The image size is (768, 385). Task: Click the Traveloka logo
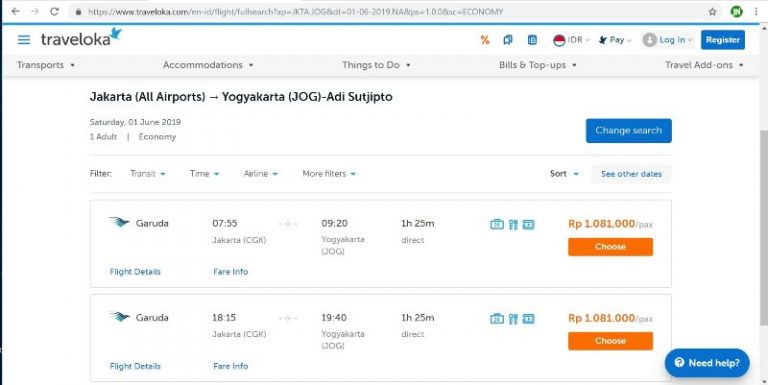pyautogui.click(x=81, y=38)
